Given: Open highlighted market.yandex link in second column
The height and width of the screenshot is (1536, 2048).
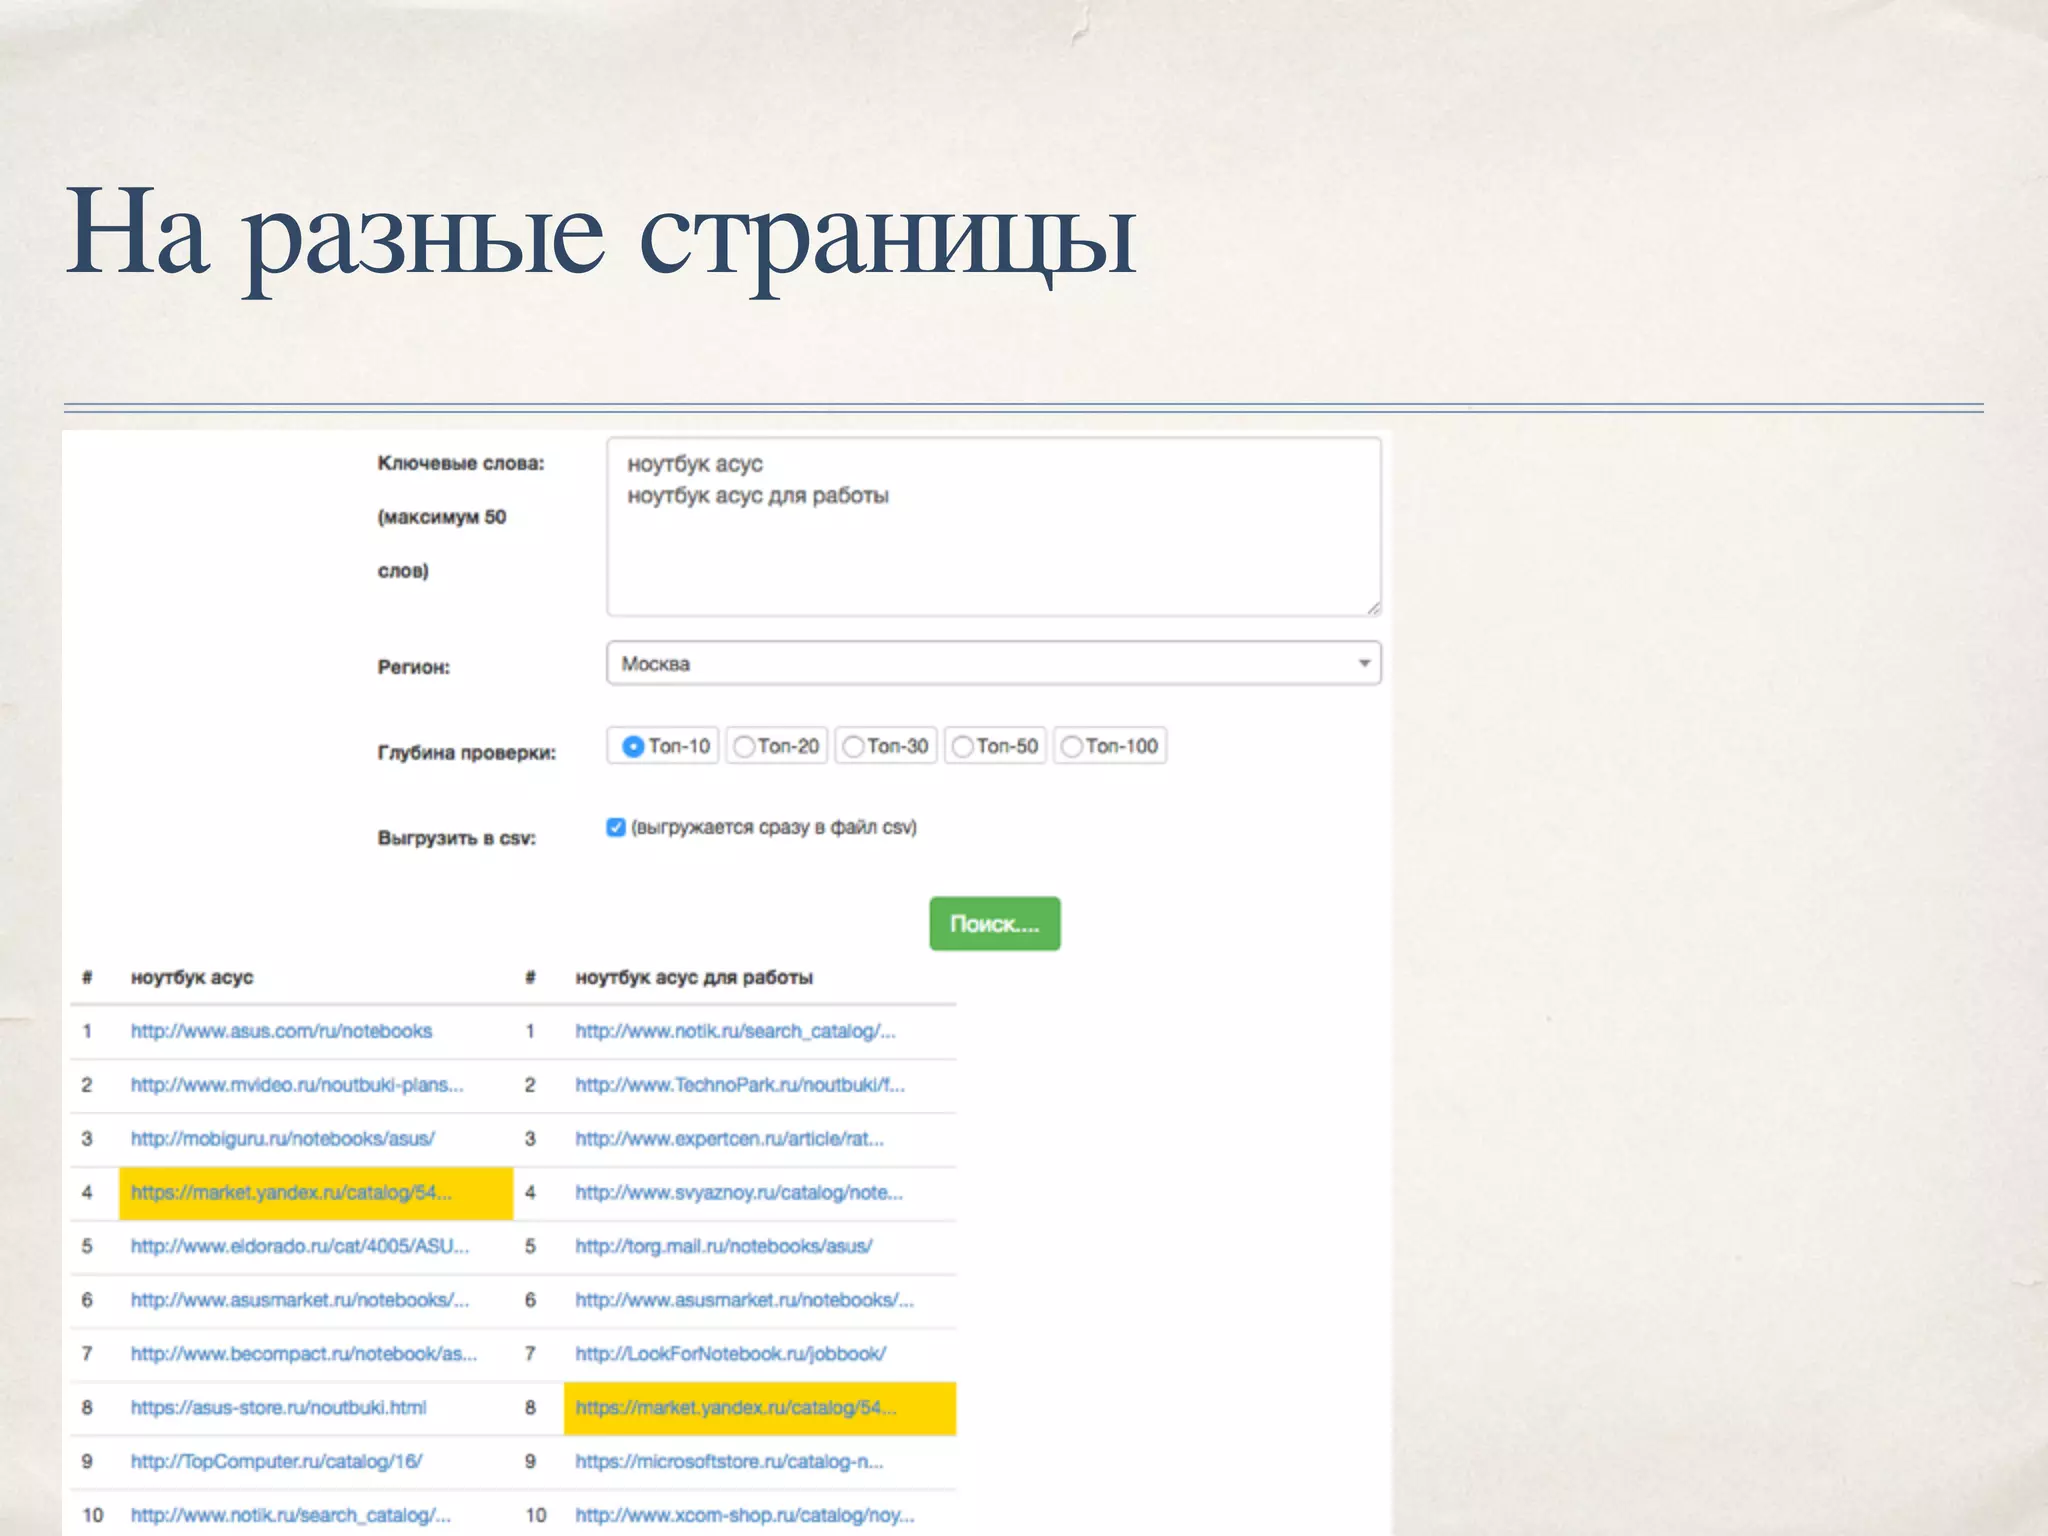Looking at the screenshot, I should (736, 1408).
